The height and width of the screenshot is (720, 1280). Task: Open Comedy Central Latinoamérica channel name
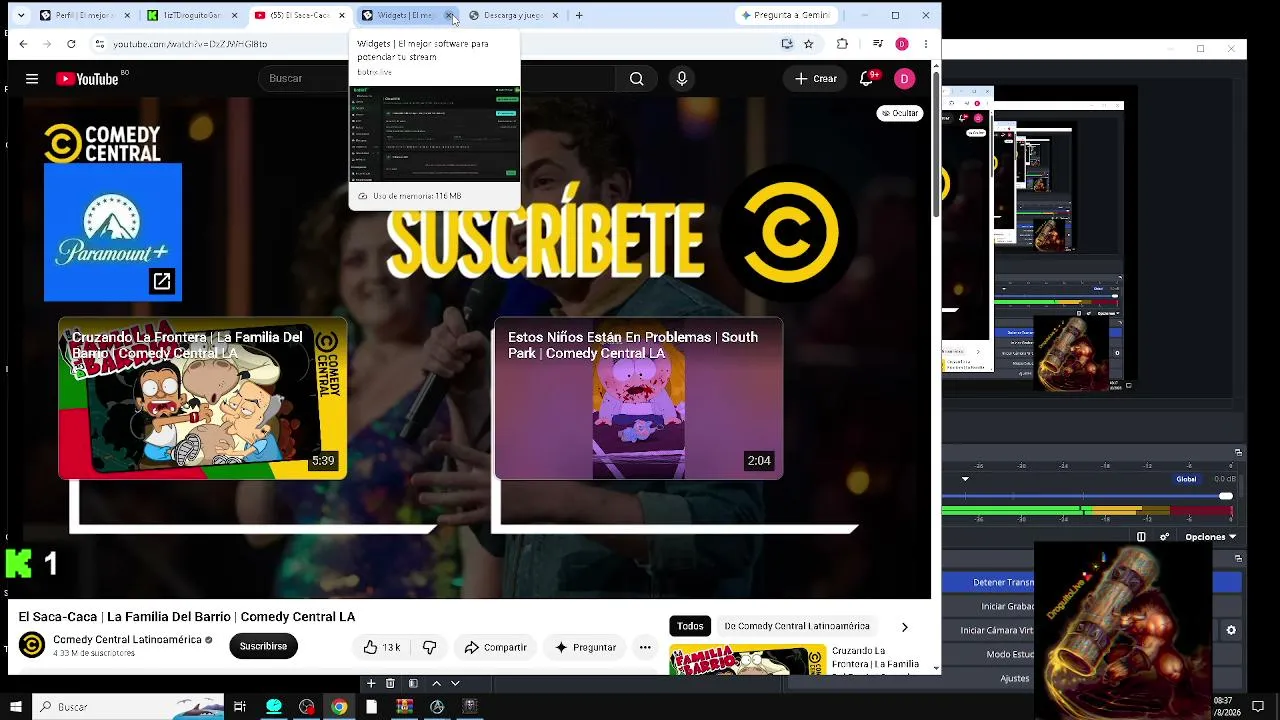(x=127, y=639)
